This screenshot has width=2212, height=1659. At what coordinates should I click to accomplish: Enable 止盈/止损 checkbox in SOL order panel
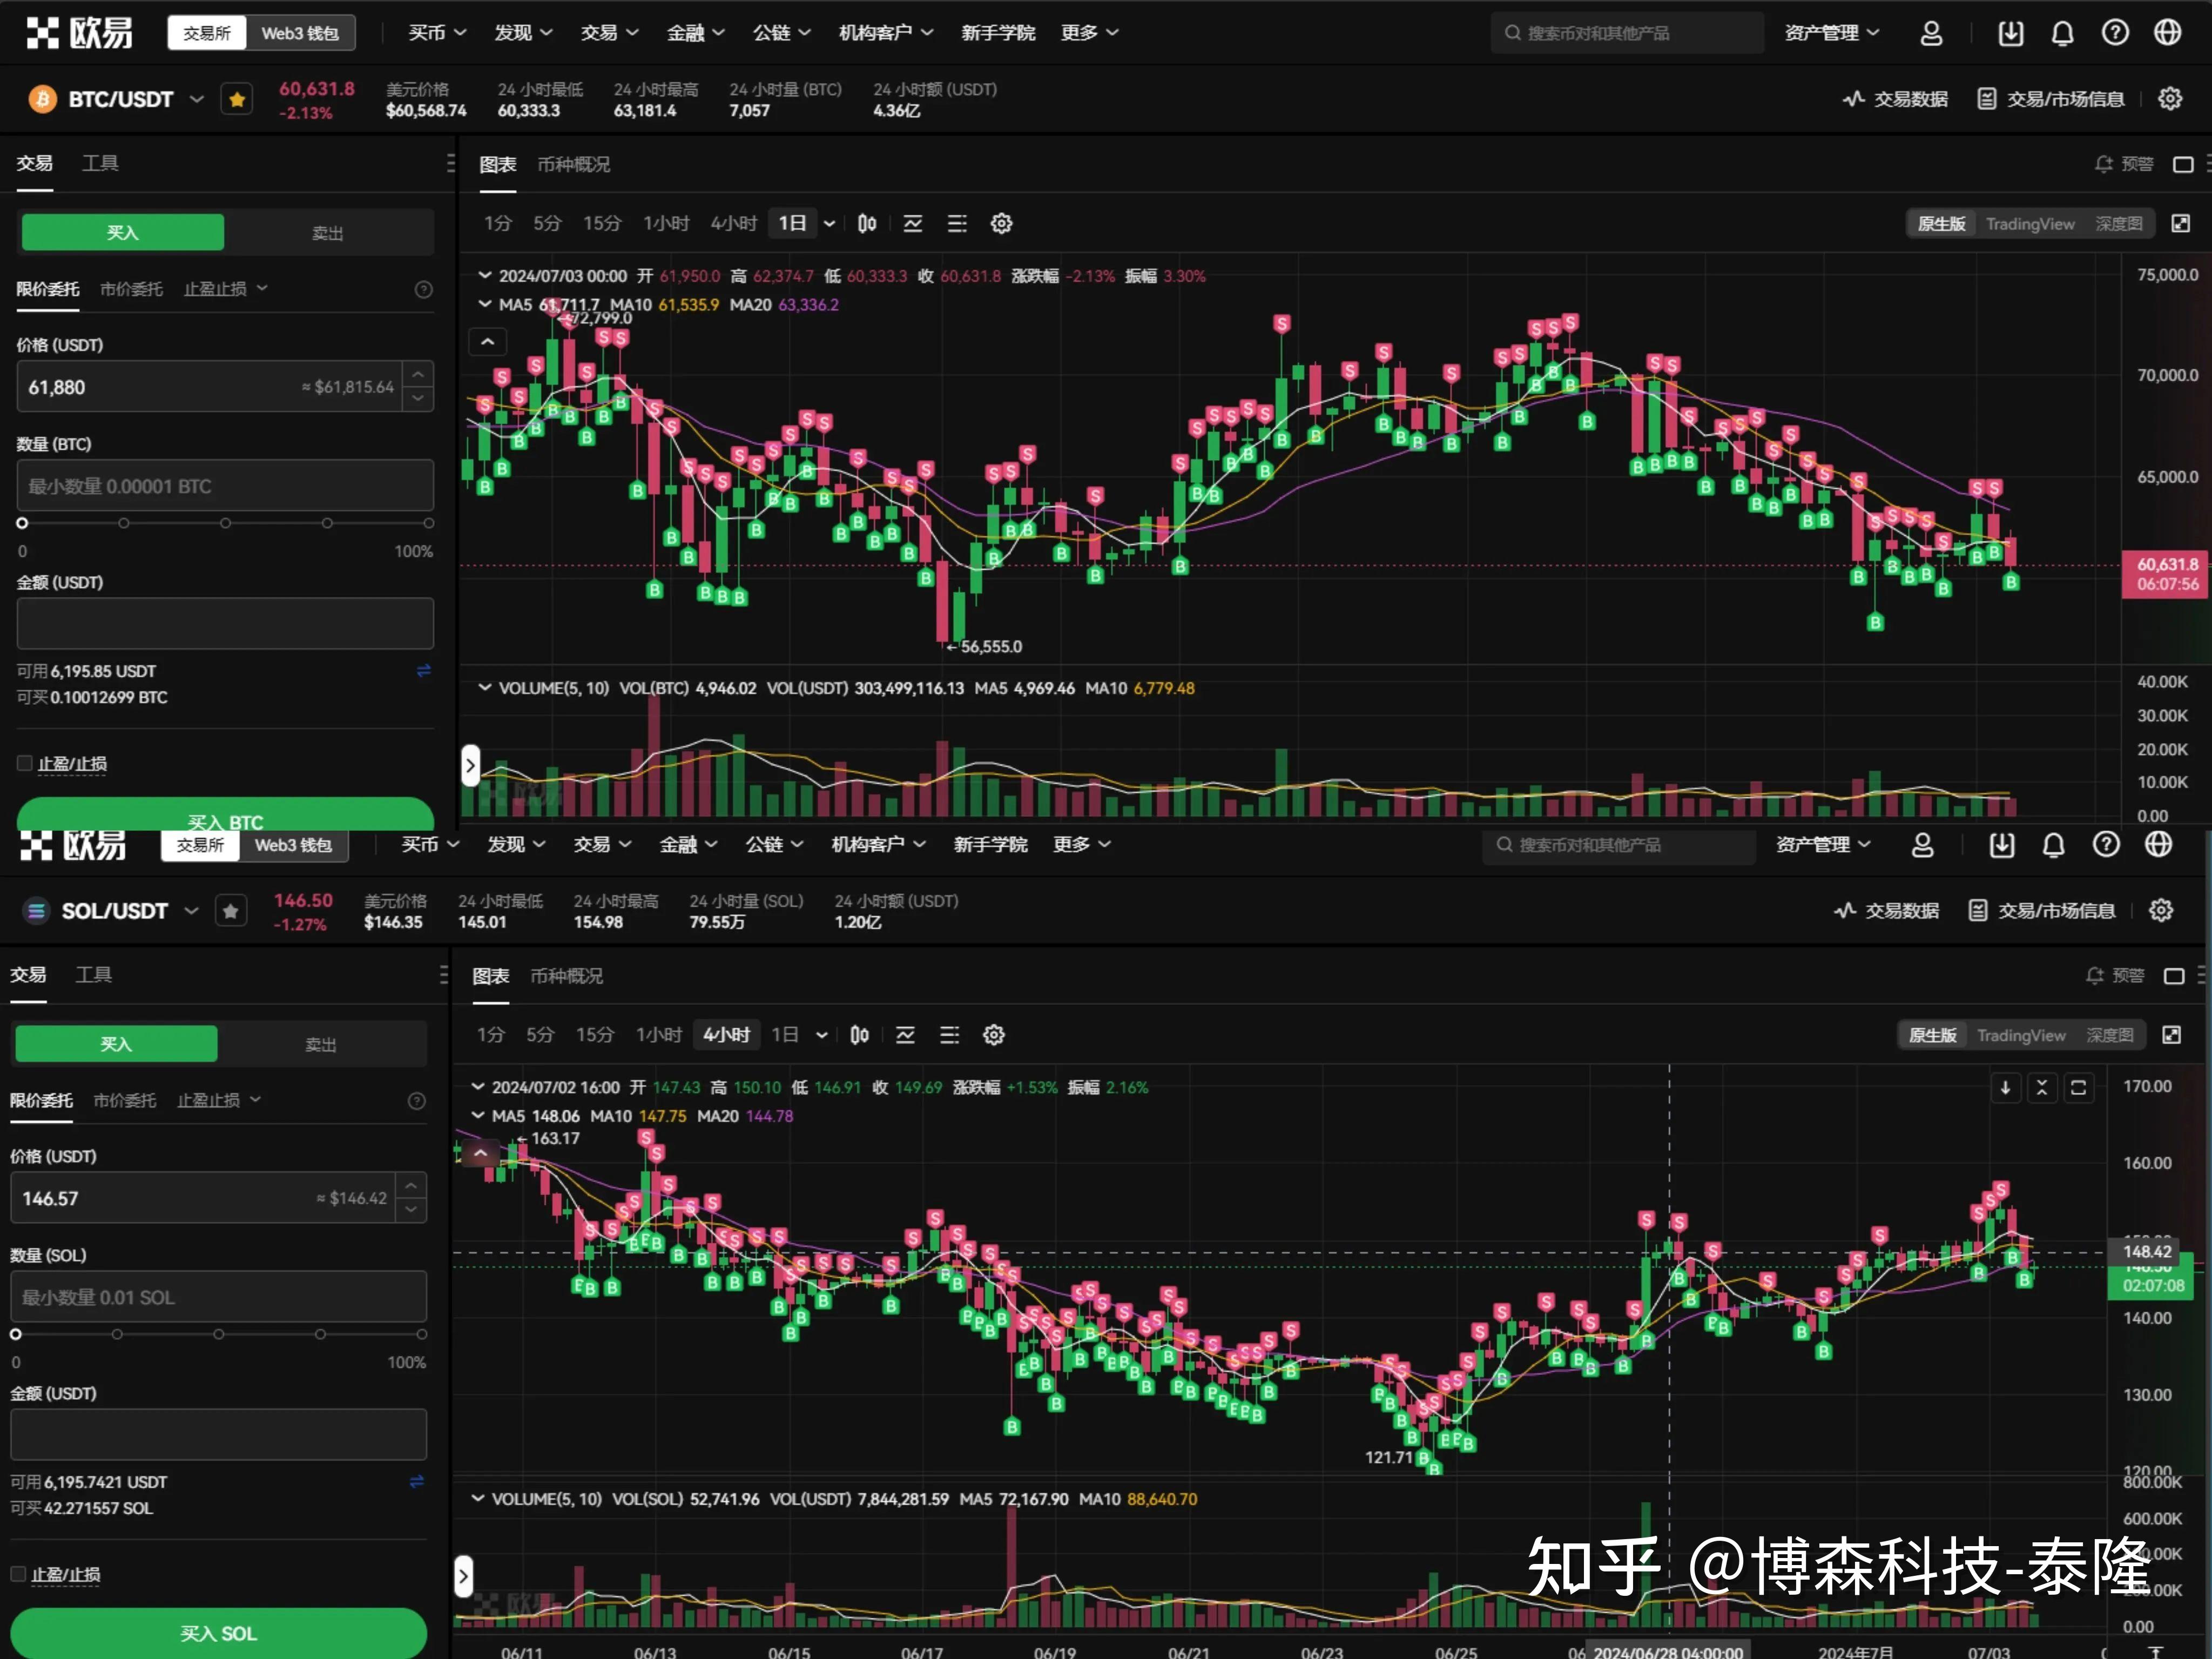coord(18,1574)
